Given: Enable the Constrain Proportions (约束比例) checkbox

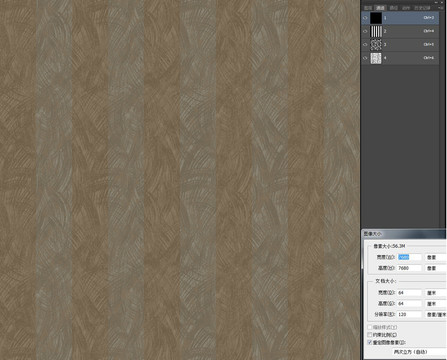Looking at the screenshot, I should point(370,335).
